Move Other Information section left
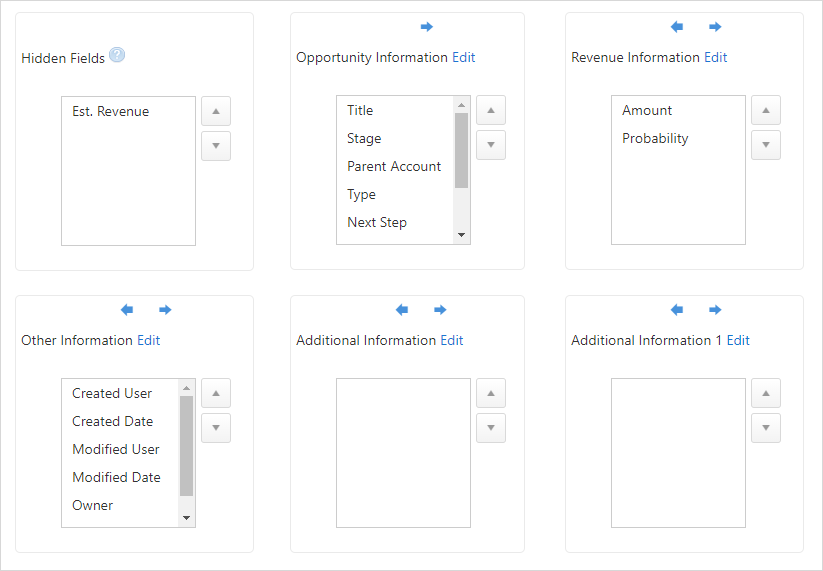The height and width of the screenshot is (571, 823). [x=126, y=310]
